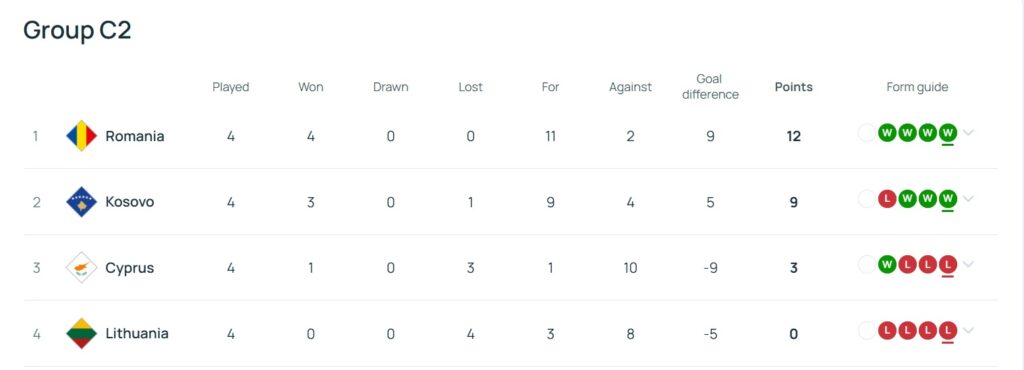Select Romania's latest underlined W form badge
The height and width of the screenshot is (370, 1024).
click(948, 133)
